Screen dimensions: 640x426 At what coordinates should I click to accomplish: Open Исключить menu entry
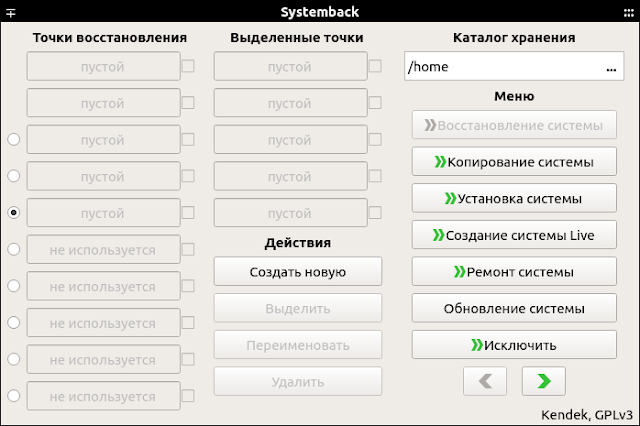point(514,345)
